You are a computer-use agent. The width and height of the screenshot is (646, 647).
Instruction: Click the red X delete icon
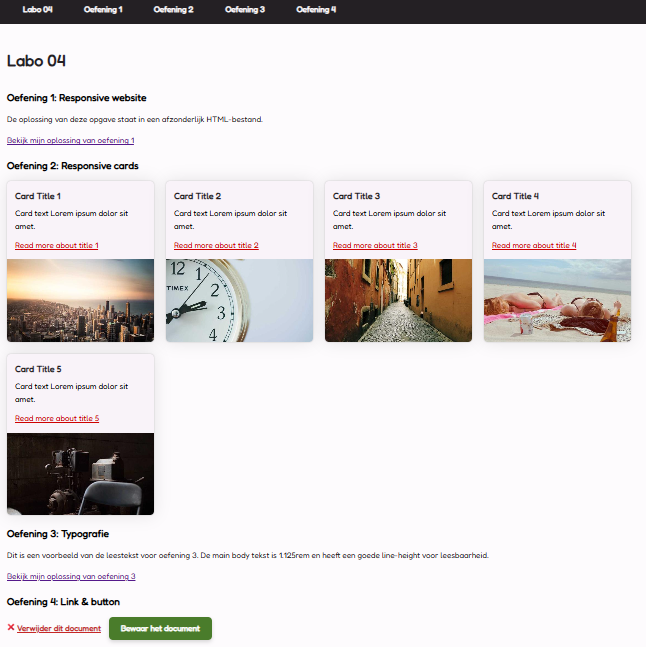[x=11, y=628]
